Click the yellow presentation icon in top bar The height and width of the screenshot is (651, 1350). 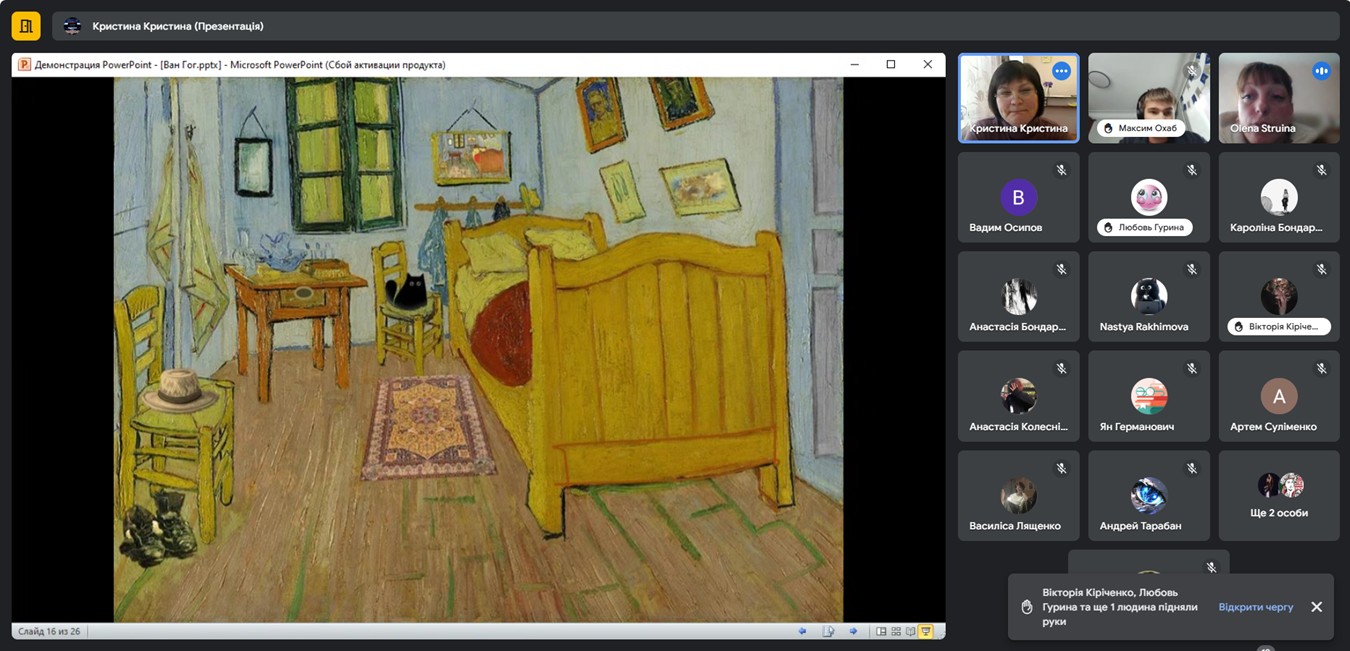pos(26,26)
